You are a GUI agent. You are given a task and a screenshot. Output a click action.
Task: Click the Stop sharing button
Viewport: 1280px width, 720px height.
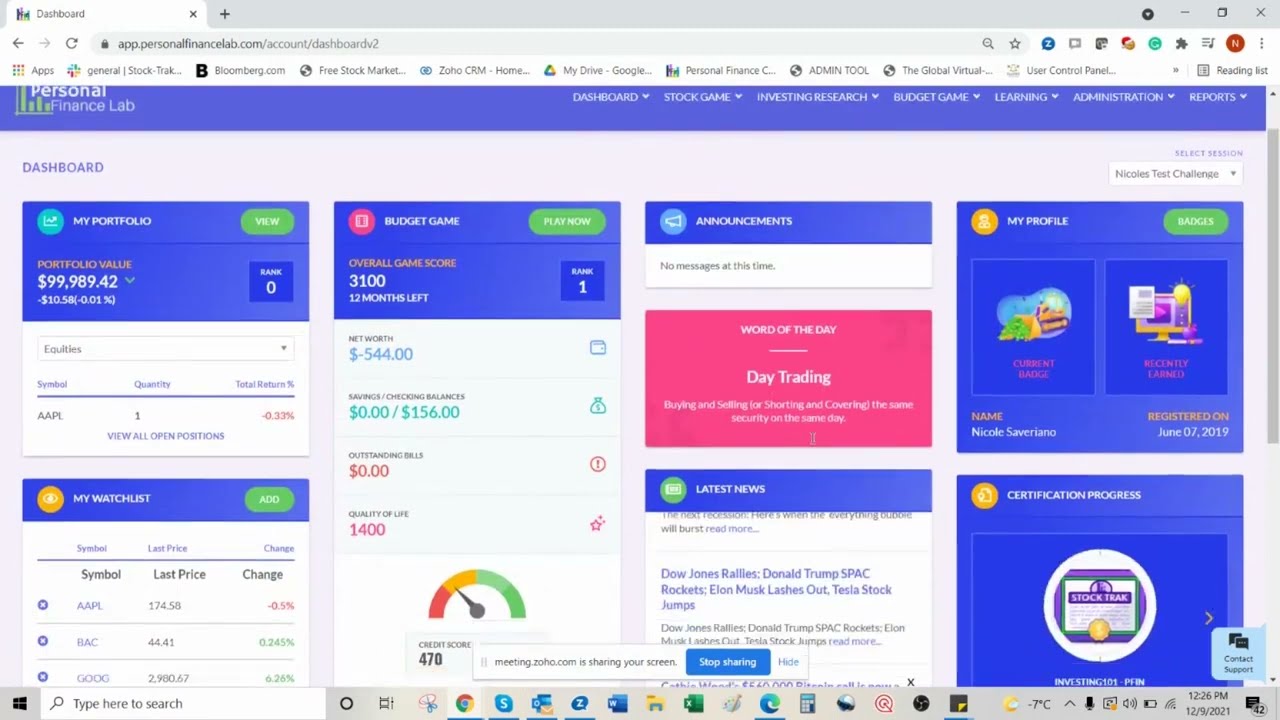point(727,662)
